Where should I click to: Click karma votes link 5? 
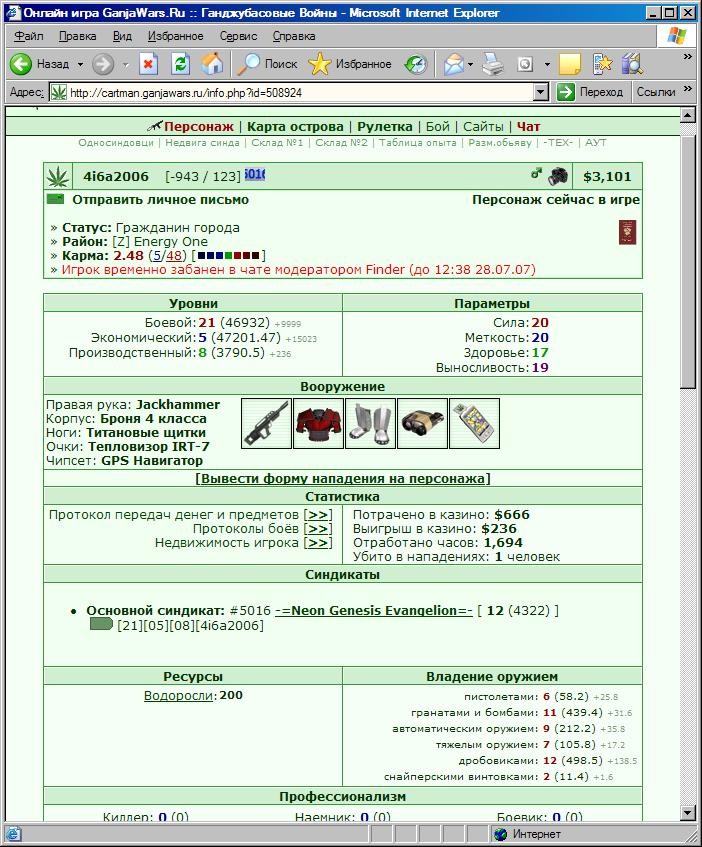pyautogui.click(x=157, y=256)
